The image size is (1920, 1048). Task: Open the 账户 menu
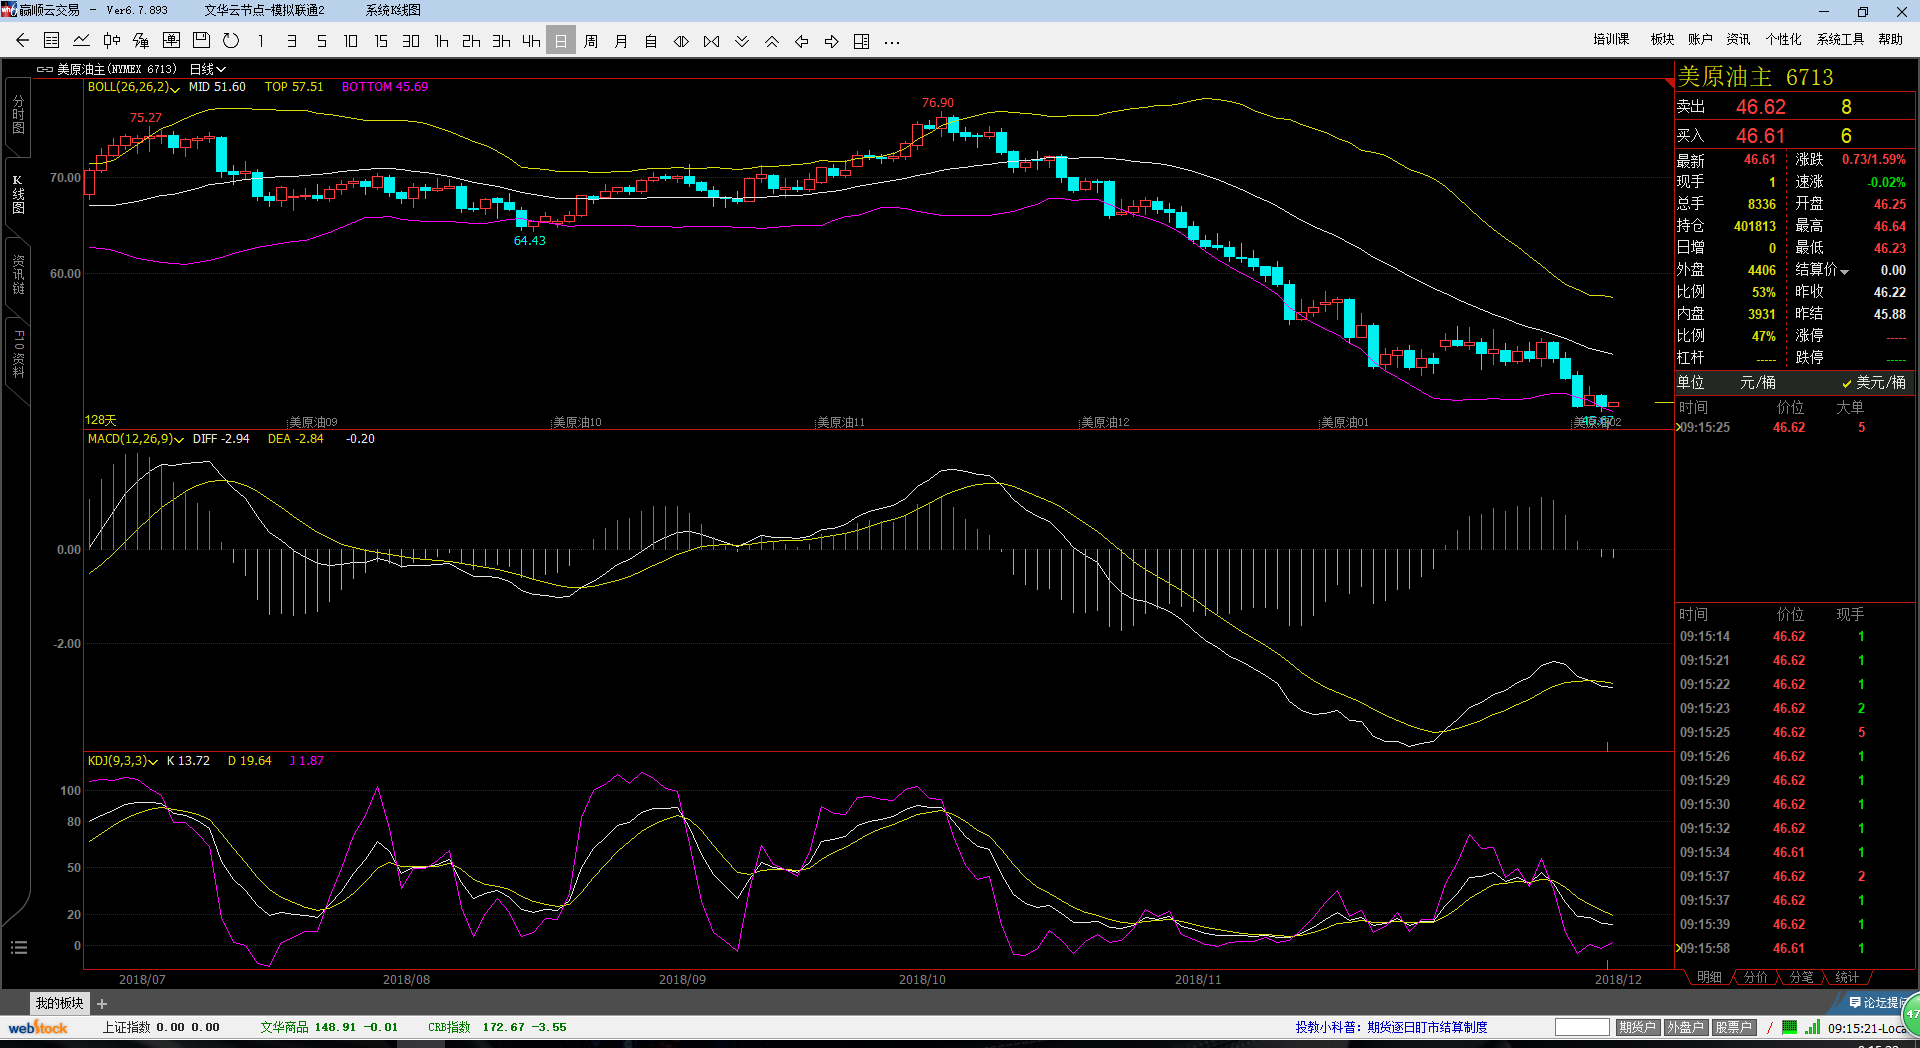click(x=1700, y=39)
